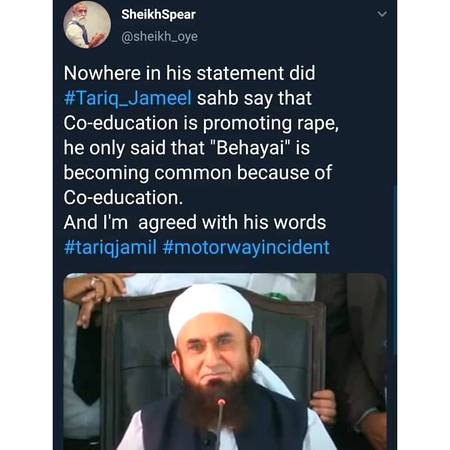Open the #motorwayincident hashtag

pyautogui.click(x=246, y=248)
